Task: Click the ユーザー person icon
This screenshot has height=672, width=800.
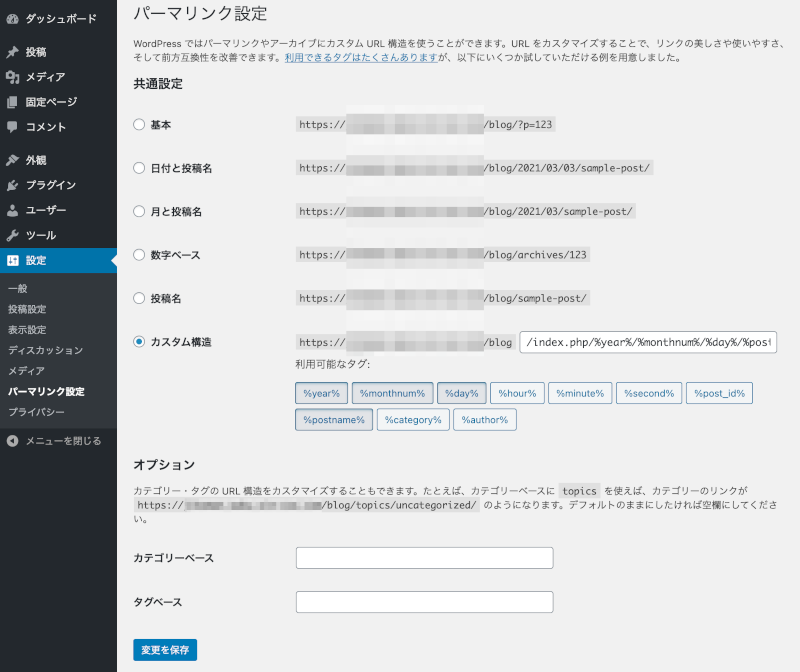Action: 12,210
